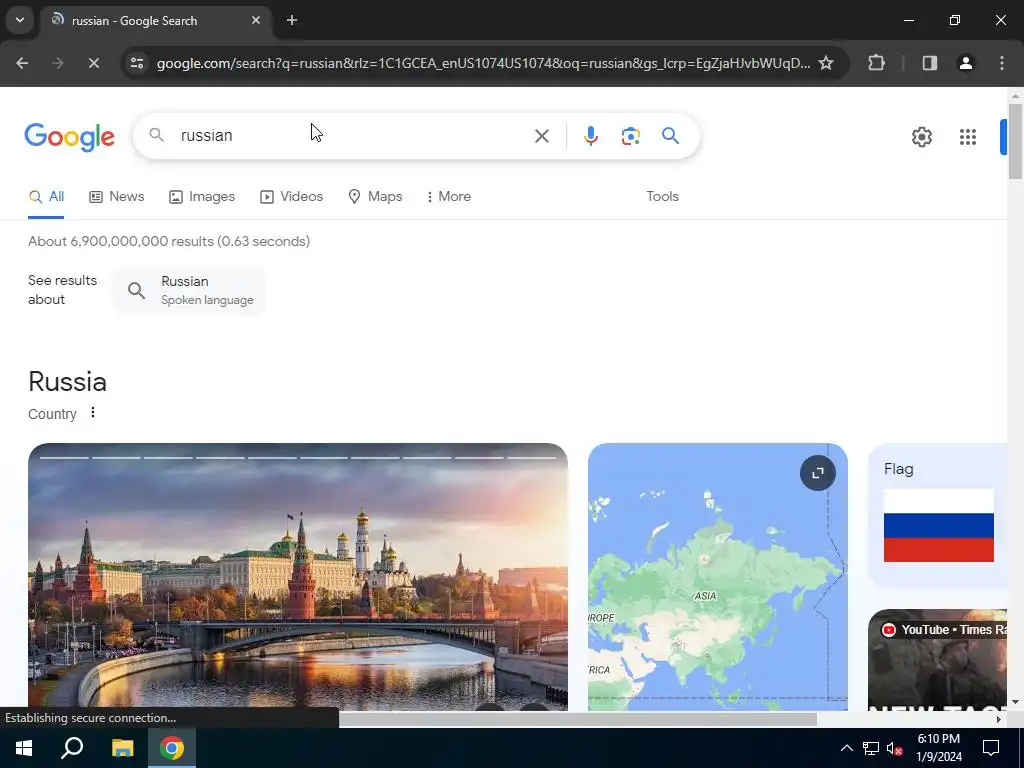Open Google apps grid

pyautogui.click(x=968, y=136)
